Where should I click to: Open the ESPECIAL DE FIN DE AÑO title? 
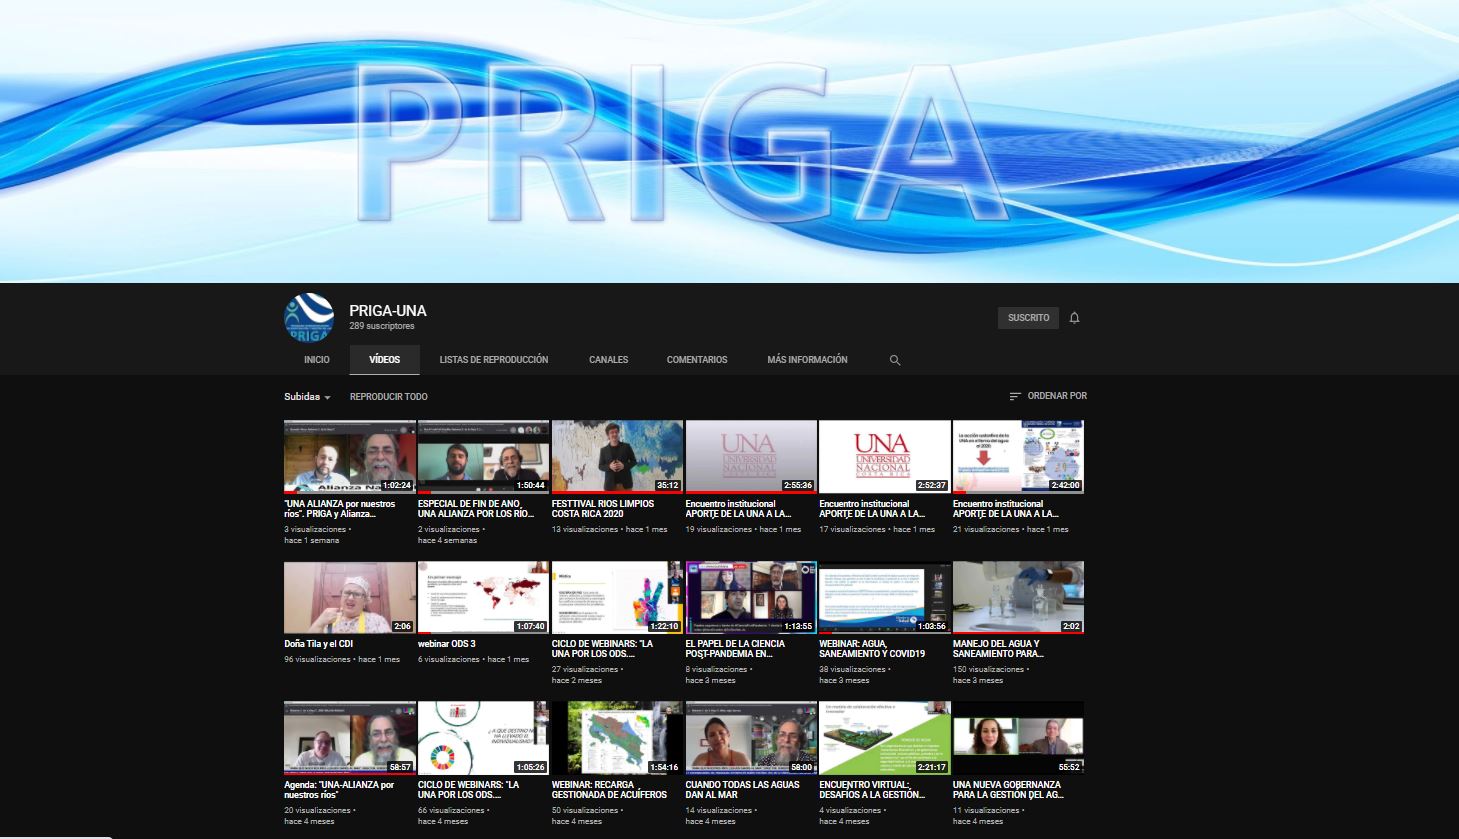(477, 509)
